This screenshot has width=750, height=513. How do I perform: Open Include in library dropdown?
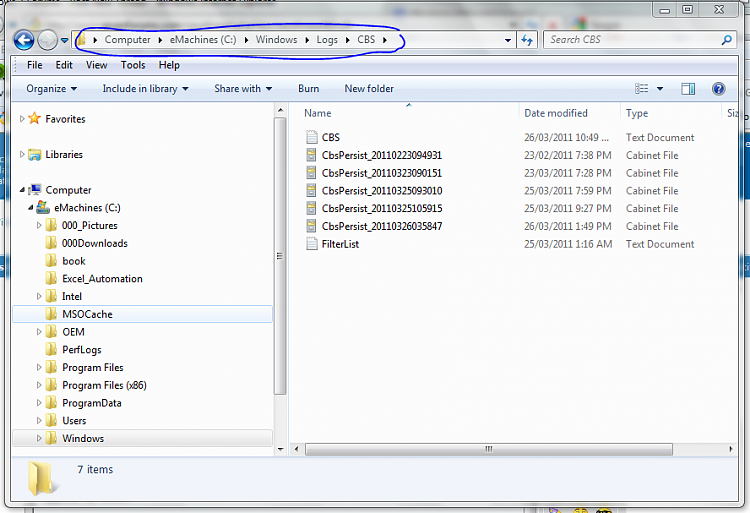point(145,88)
